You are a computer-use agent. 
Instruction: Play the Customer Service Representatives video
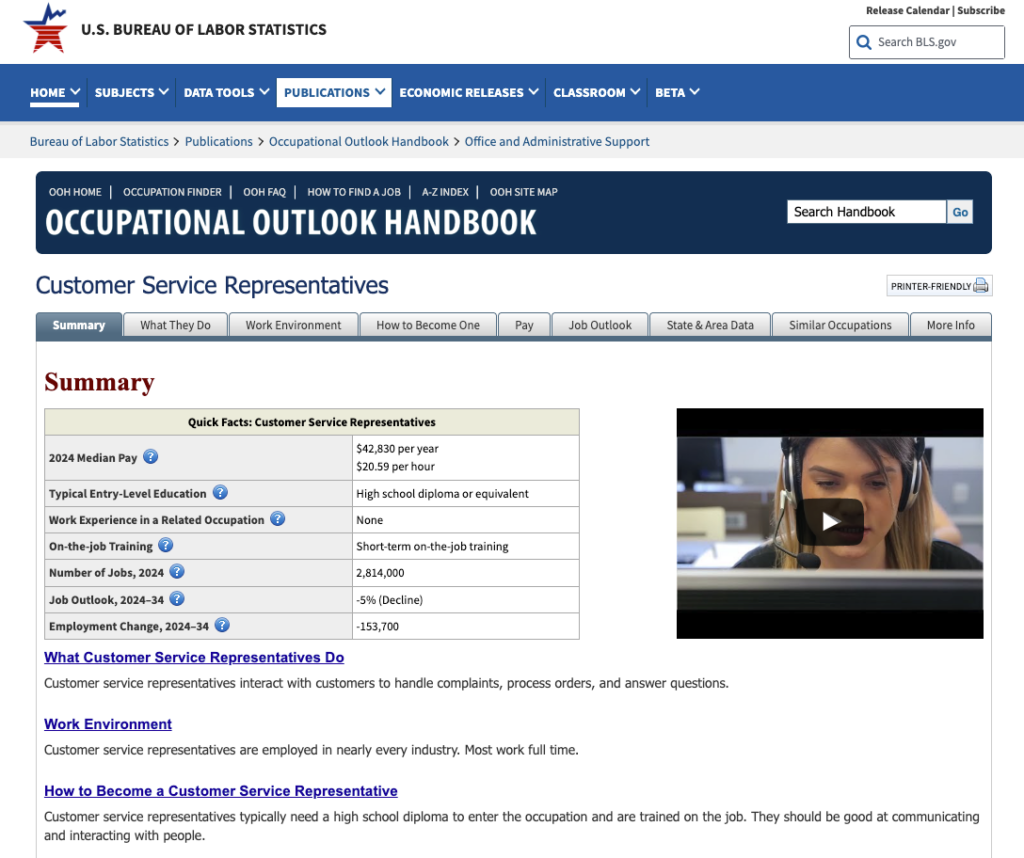click(829, 521)
